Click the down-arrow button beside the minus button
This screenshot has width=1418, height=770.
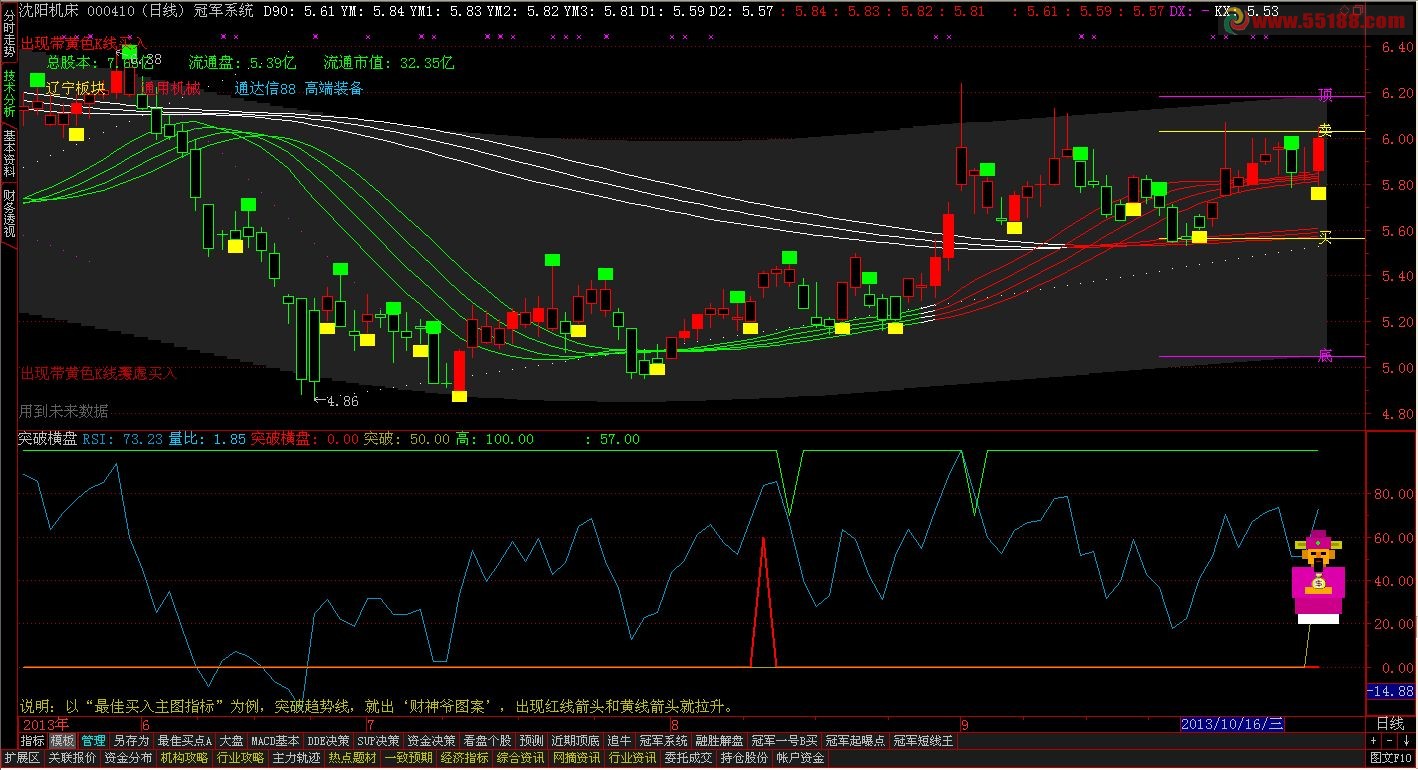(1406, 741)
